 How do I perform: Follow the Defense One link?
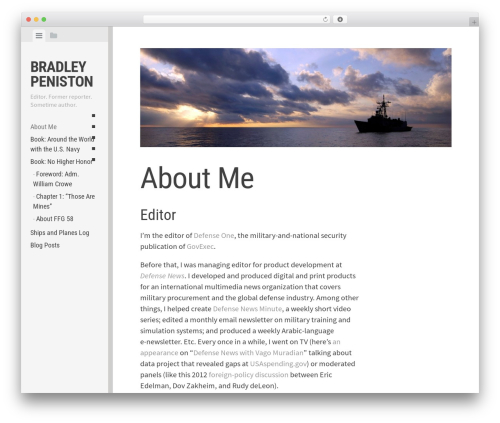click(x=214, y=235)
